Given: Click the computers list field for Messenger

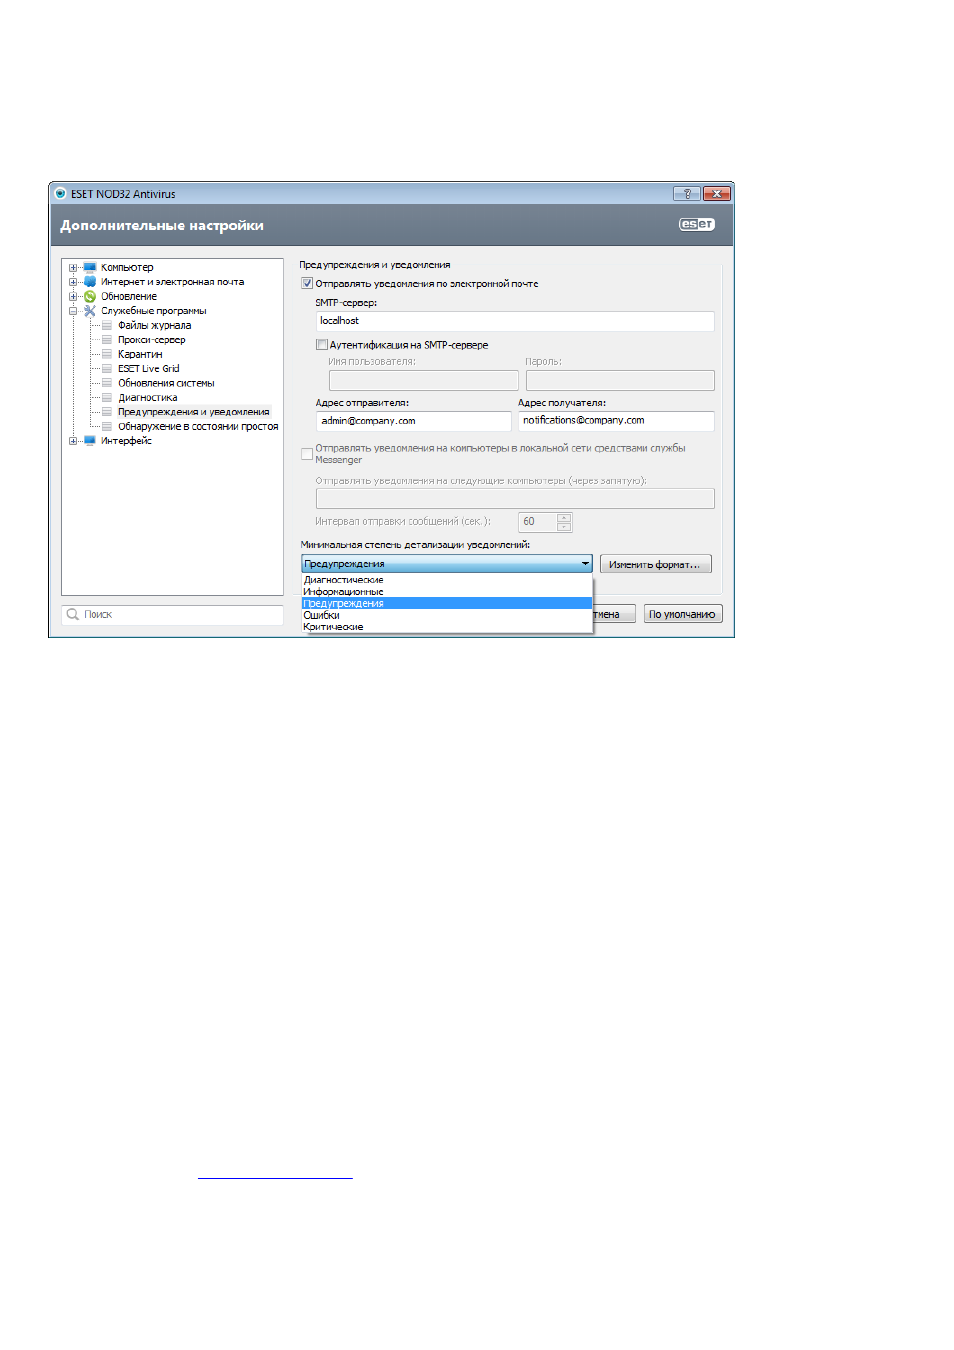Looking at the screenshot, I should coord(515,498).
